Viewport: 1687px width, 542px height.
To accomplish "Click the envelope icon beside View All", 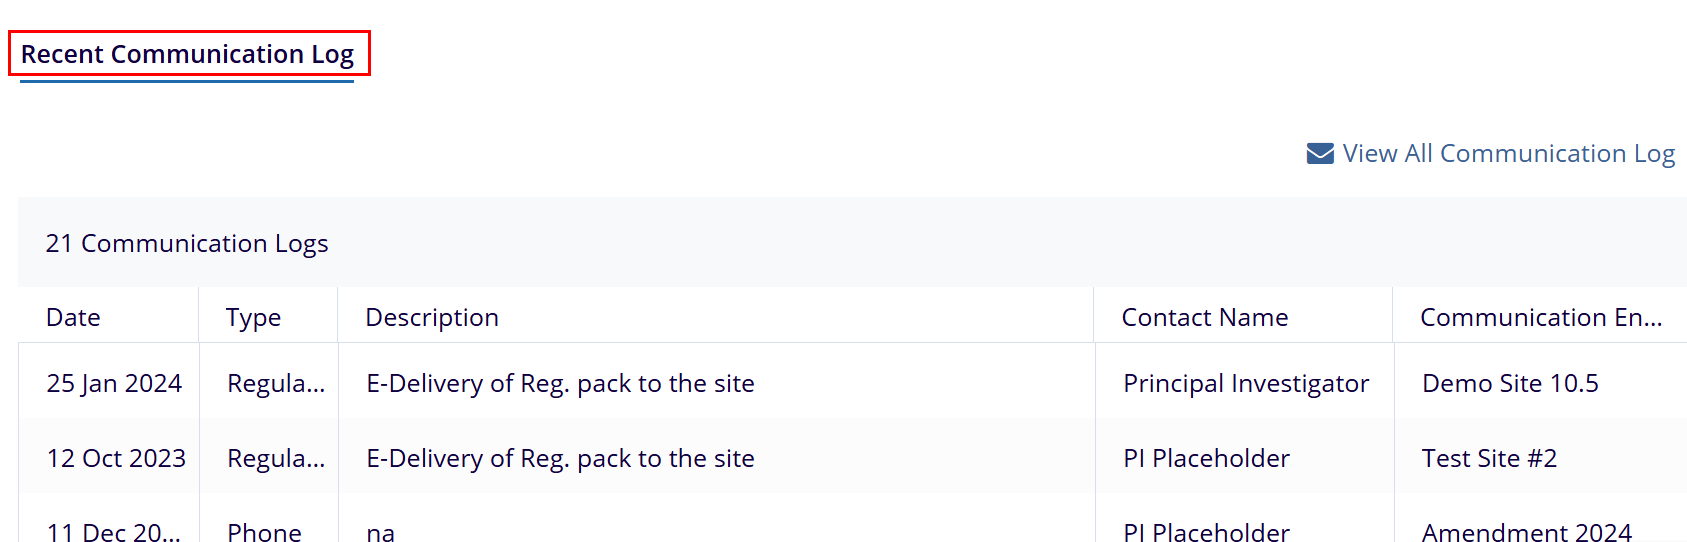I will [x=1320, y=154].
